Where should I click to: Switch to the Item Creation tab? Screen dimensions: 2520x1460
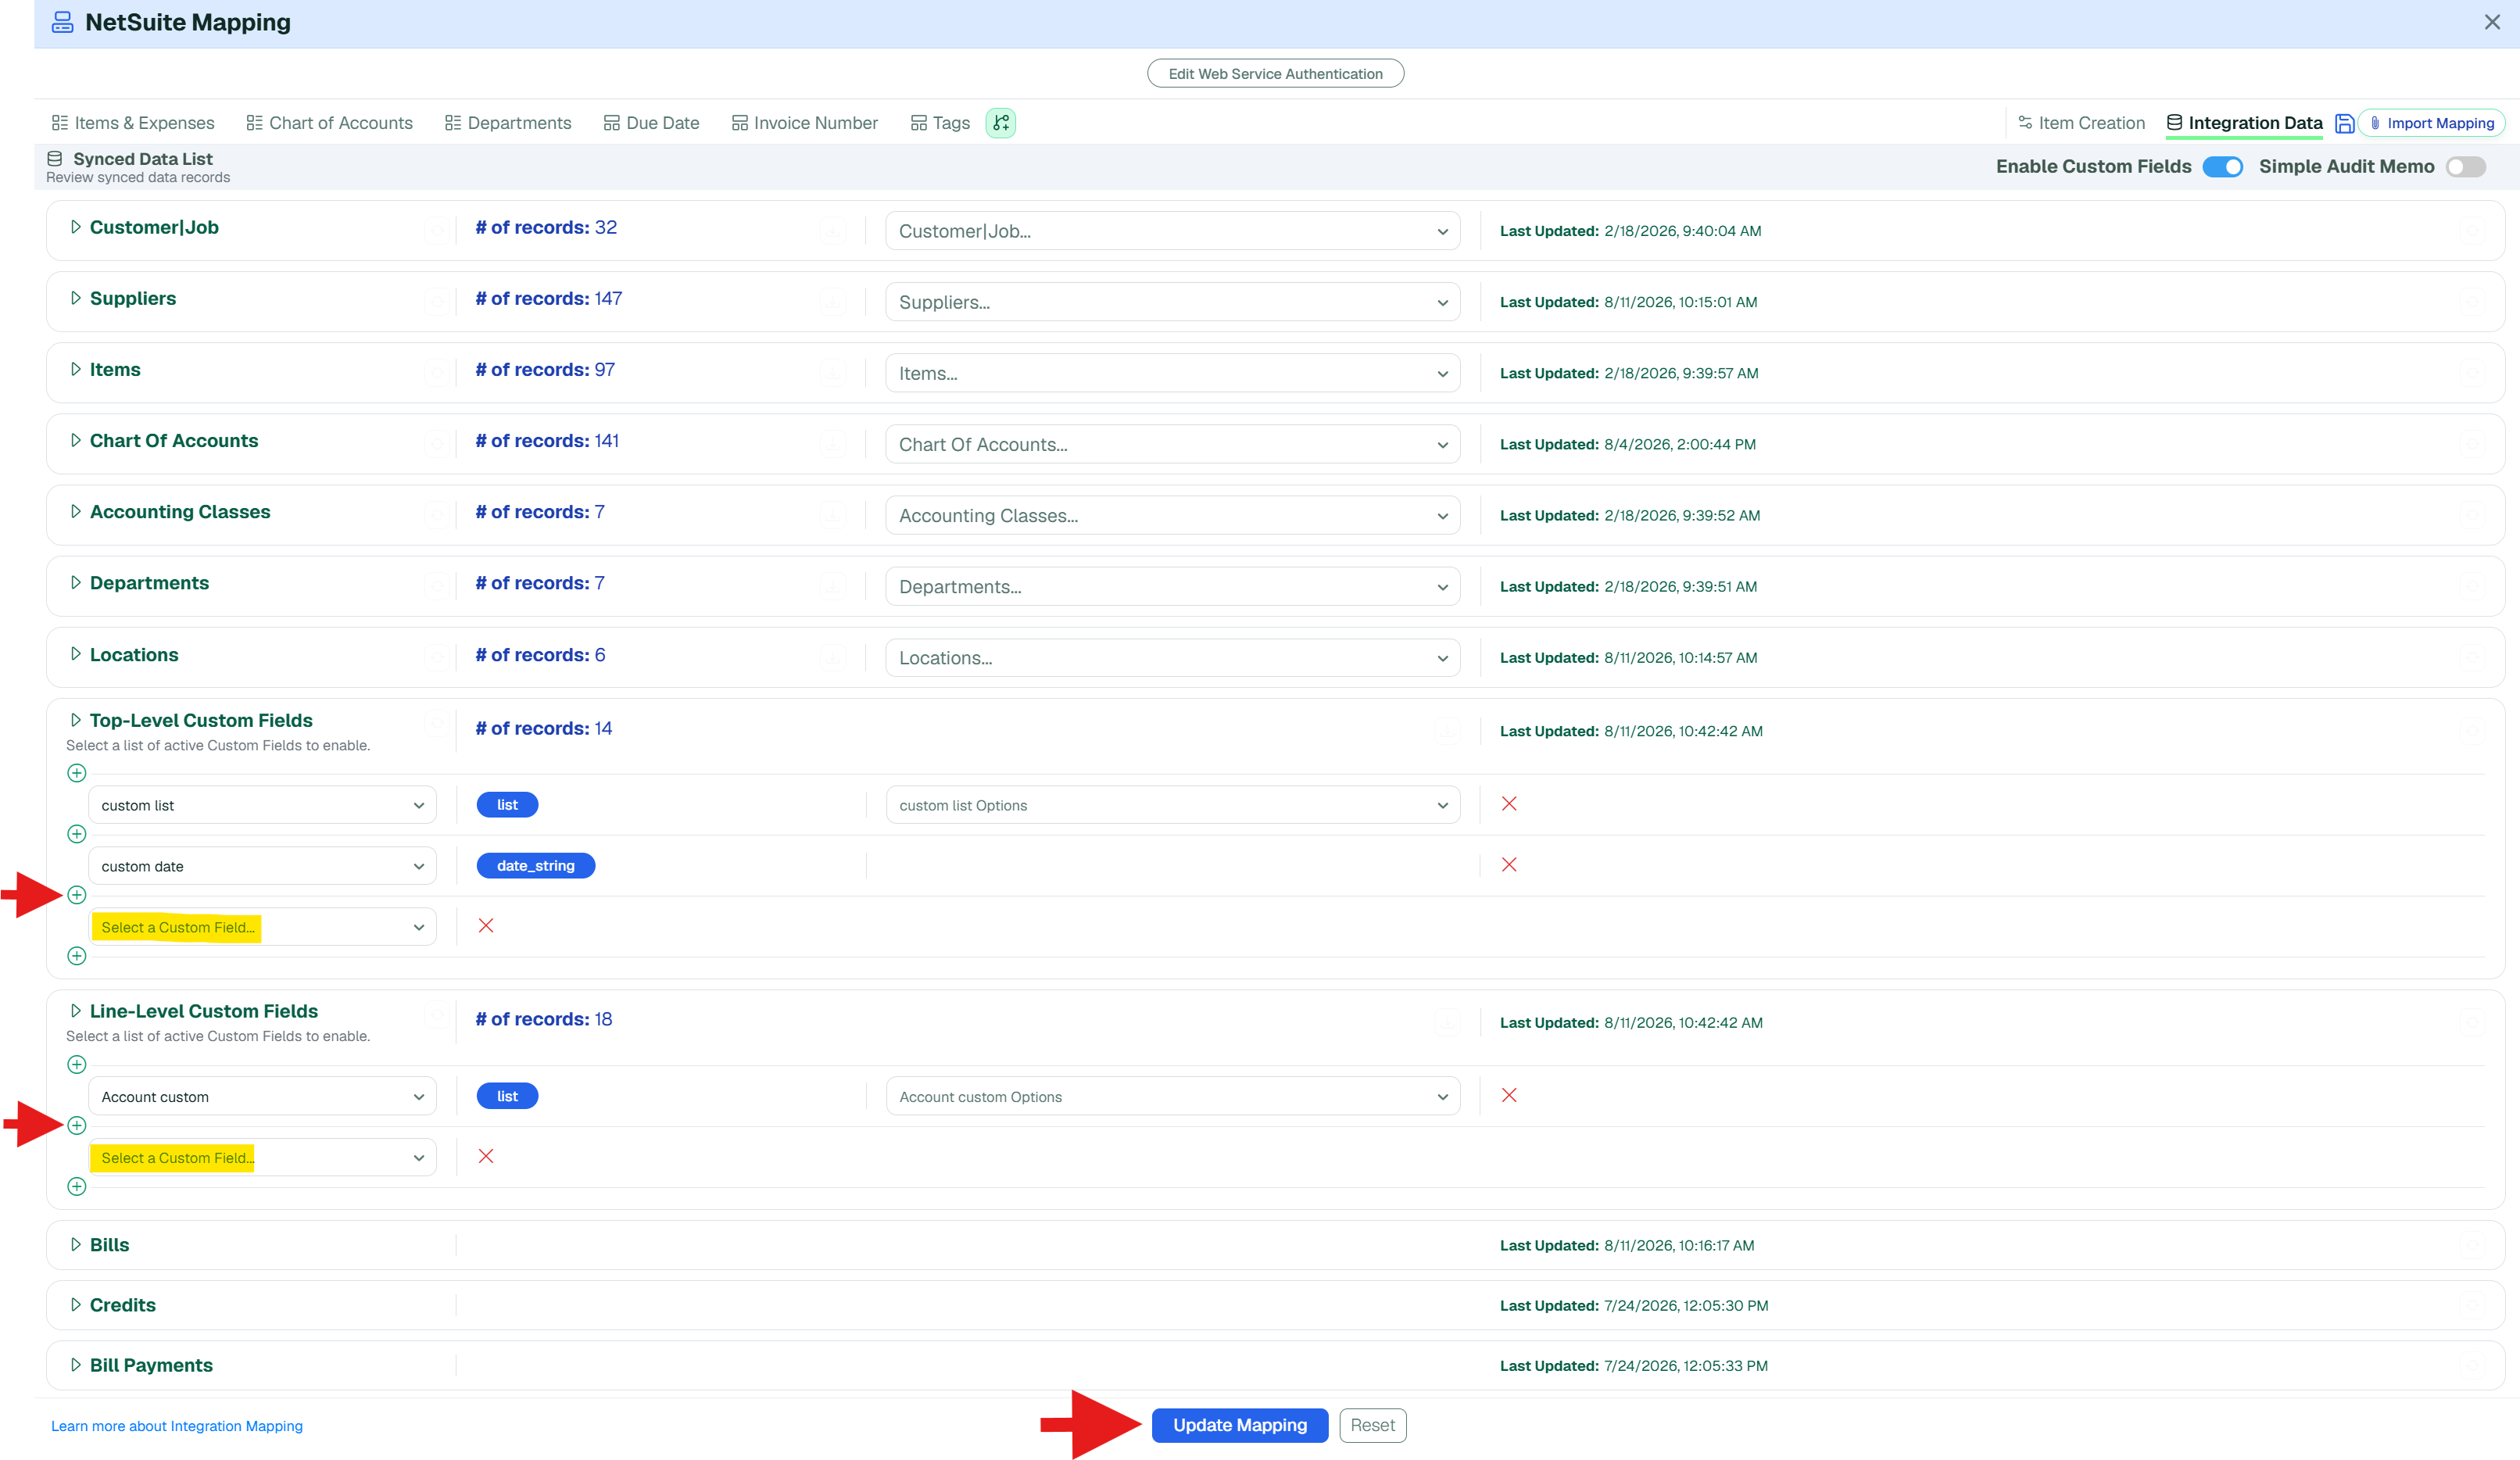pos(2081,123)
